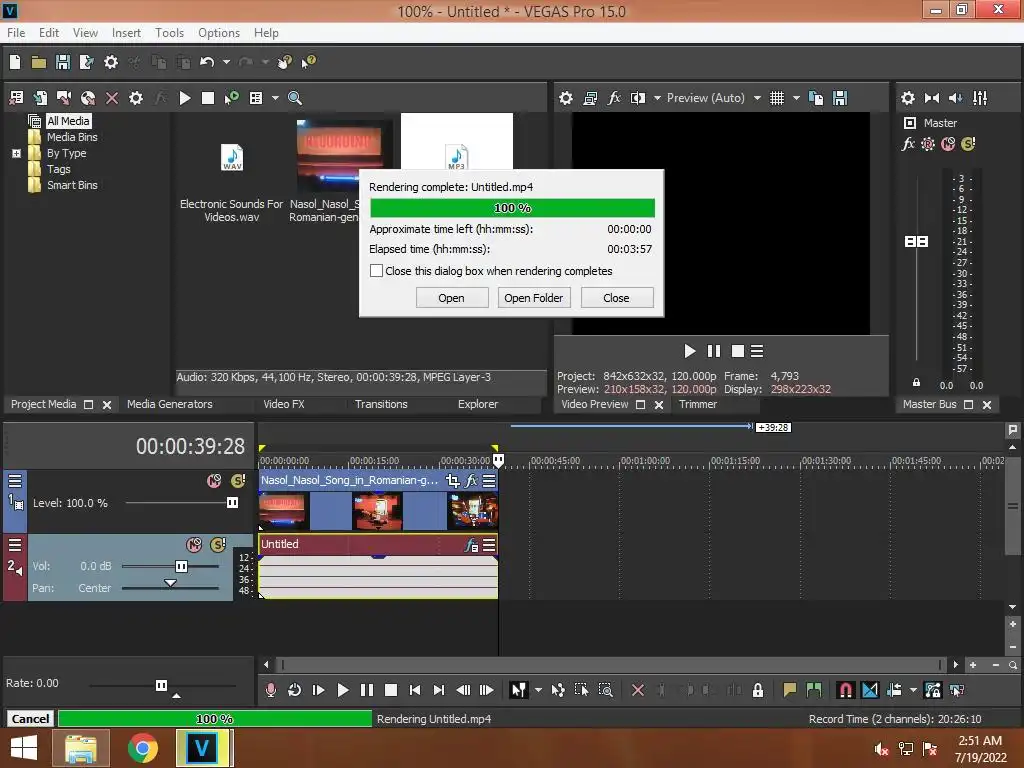
Task: Stop media preview in Project Media toolbar
Action: [208, 98]
